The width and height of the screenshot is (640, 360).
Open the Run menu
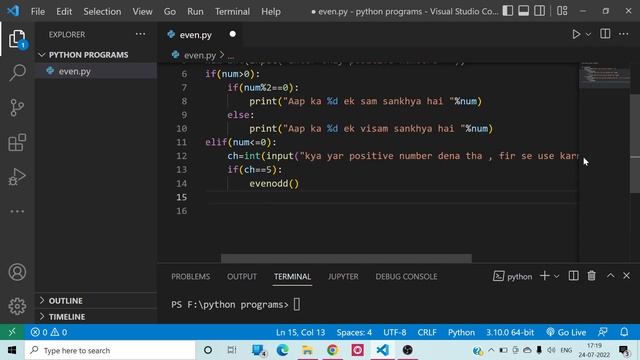pyautogui.click(x=195, y=11)
